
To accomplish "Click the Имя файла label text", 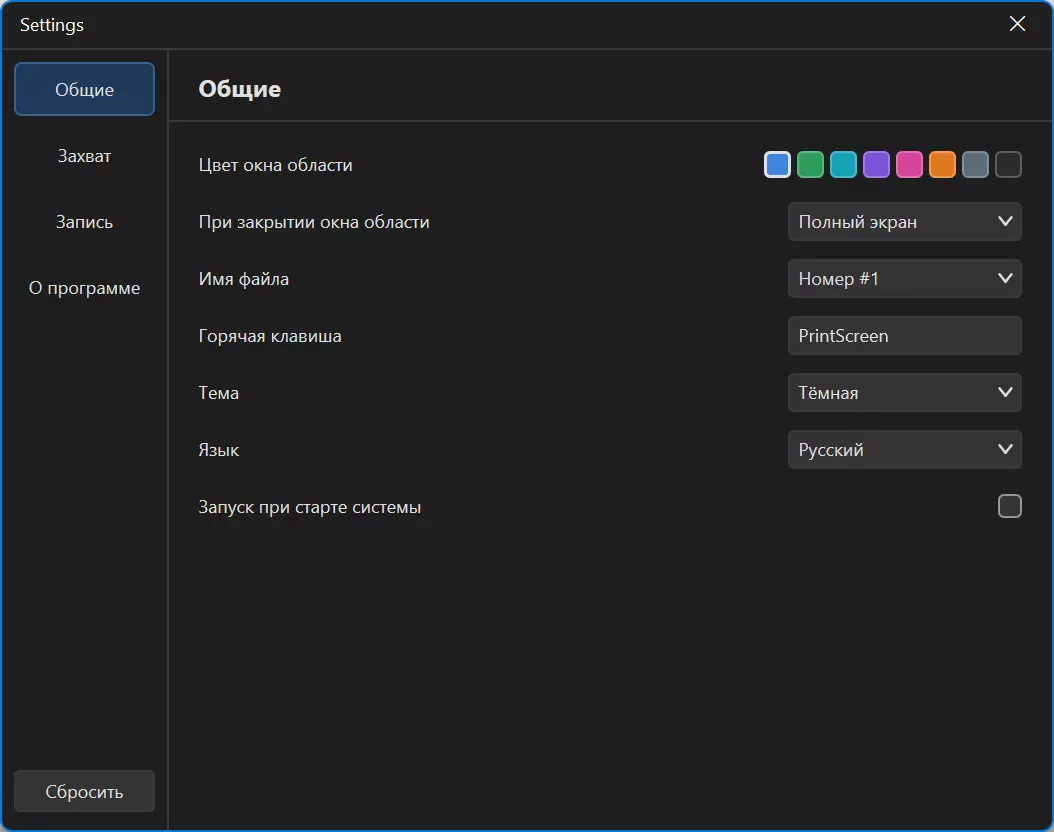I will tap(244, 279).
